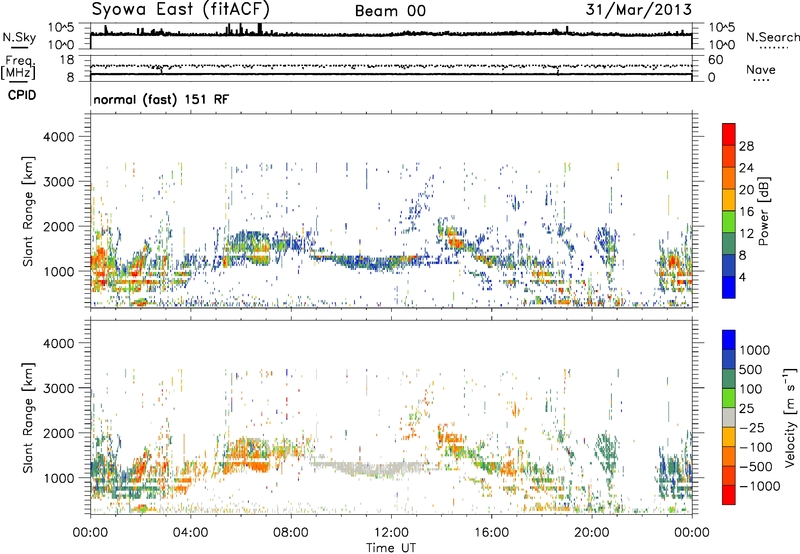Viewport: 800px width, 554px height.
Task: Click the noise spike cluster in N.Sky panel
Action: (245, 29)
